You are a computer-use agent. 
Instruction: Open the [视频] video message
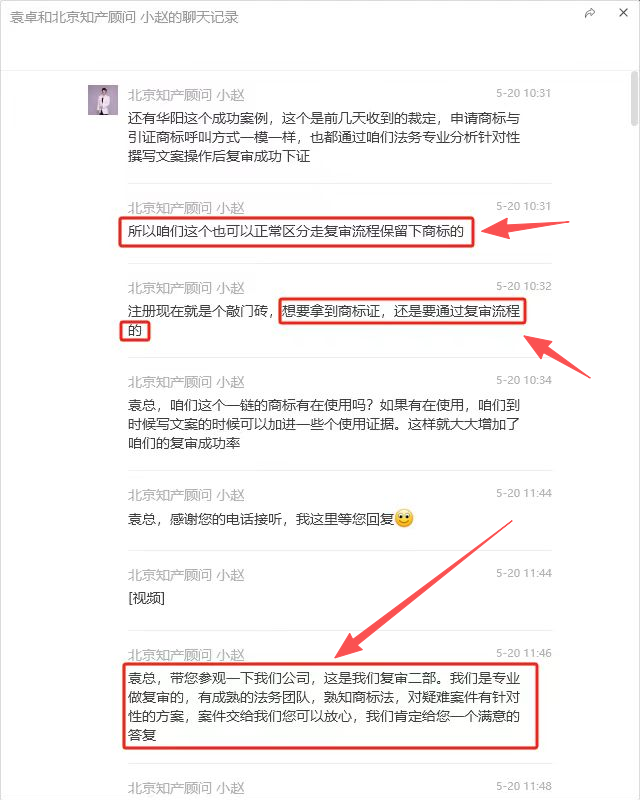[x=146, y=598]
